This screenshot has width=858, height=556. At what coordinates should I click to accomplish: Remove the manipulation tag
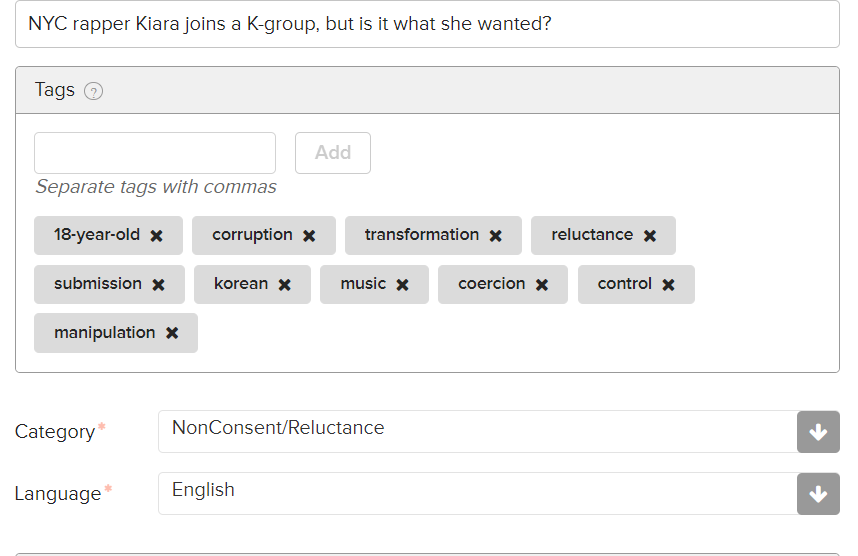[x=172, y=333]
